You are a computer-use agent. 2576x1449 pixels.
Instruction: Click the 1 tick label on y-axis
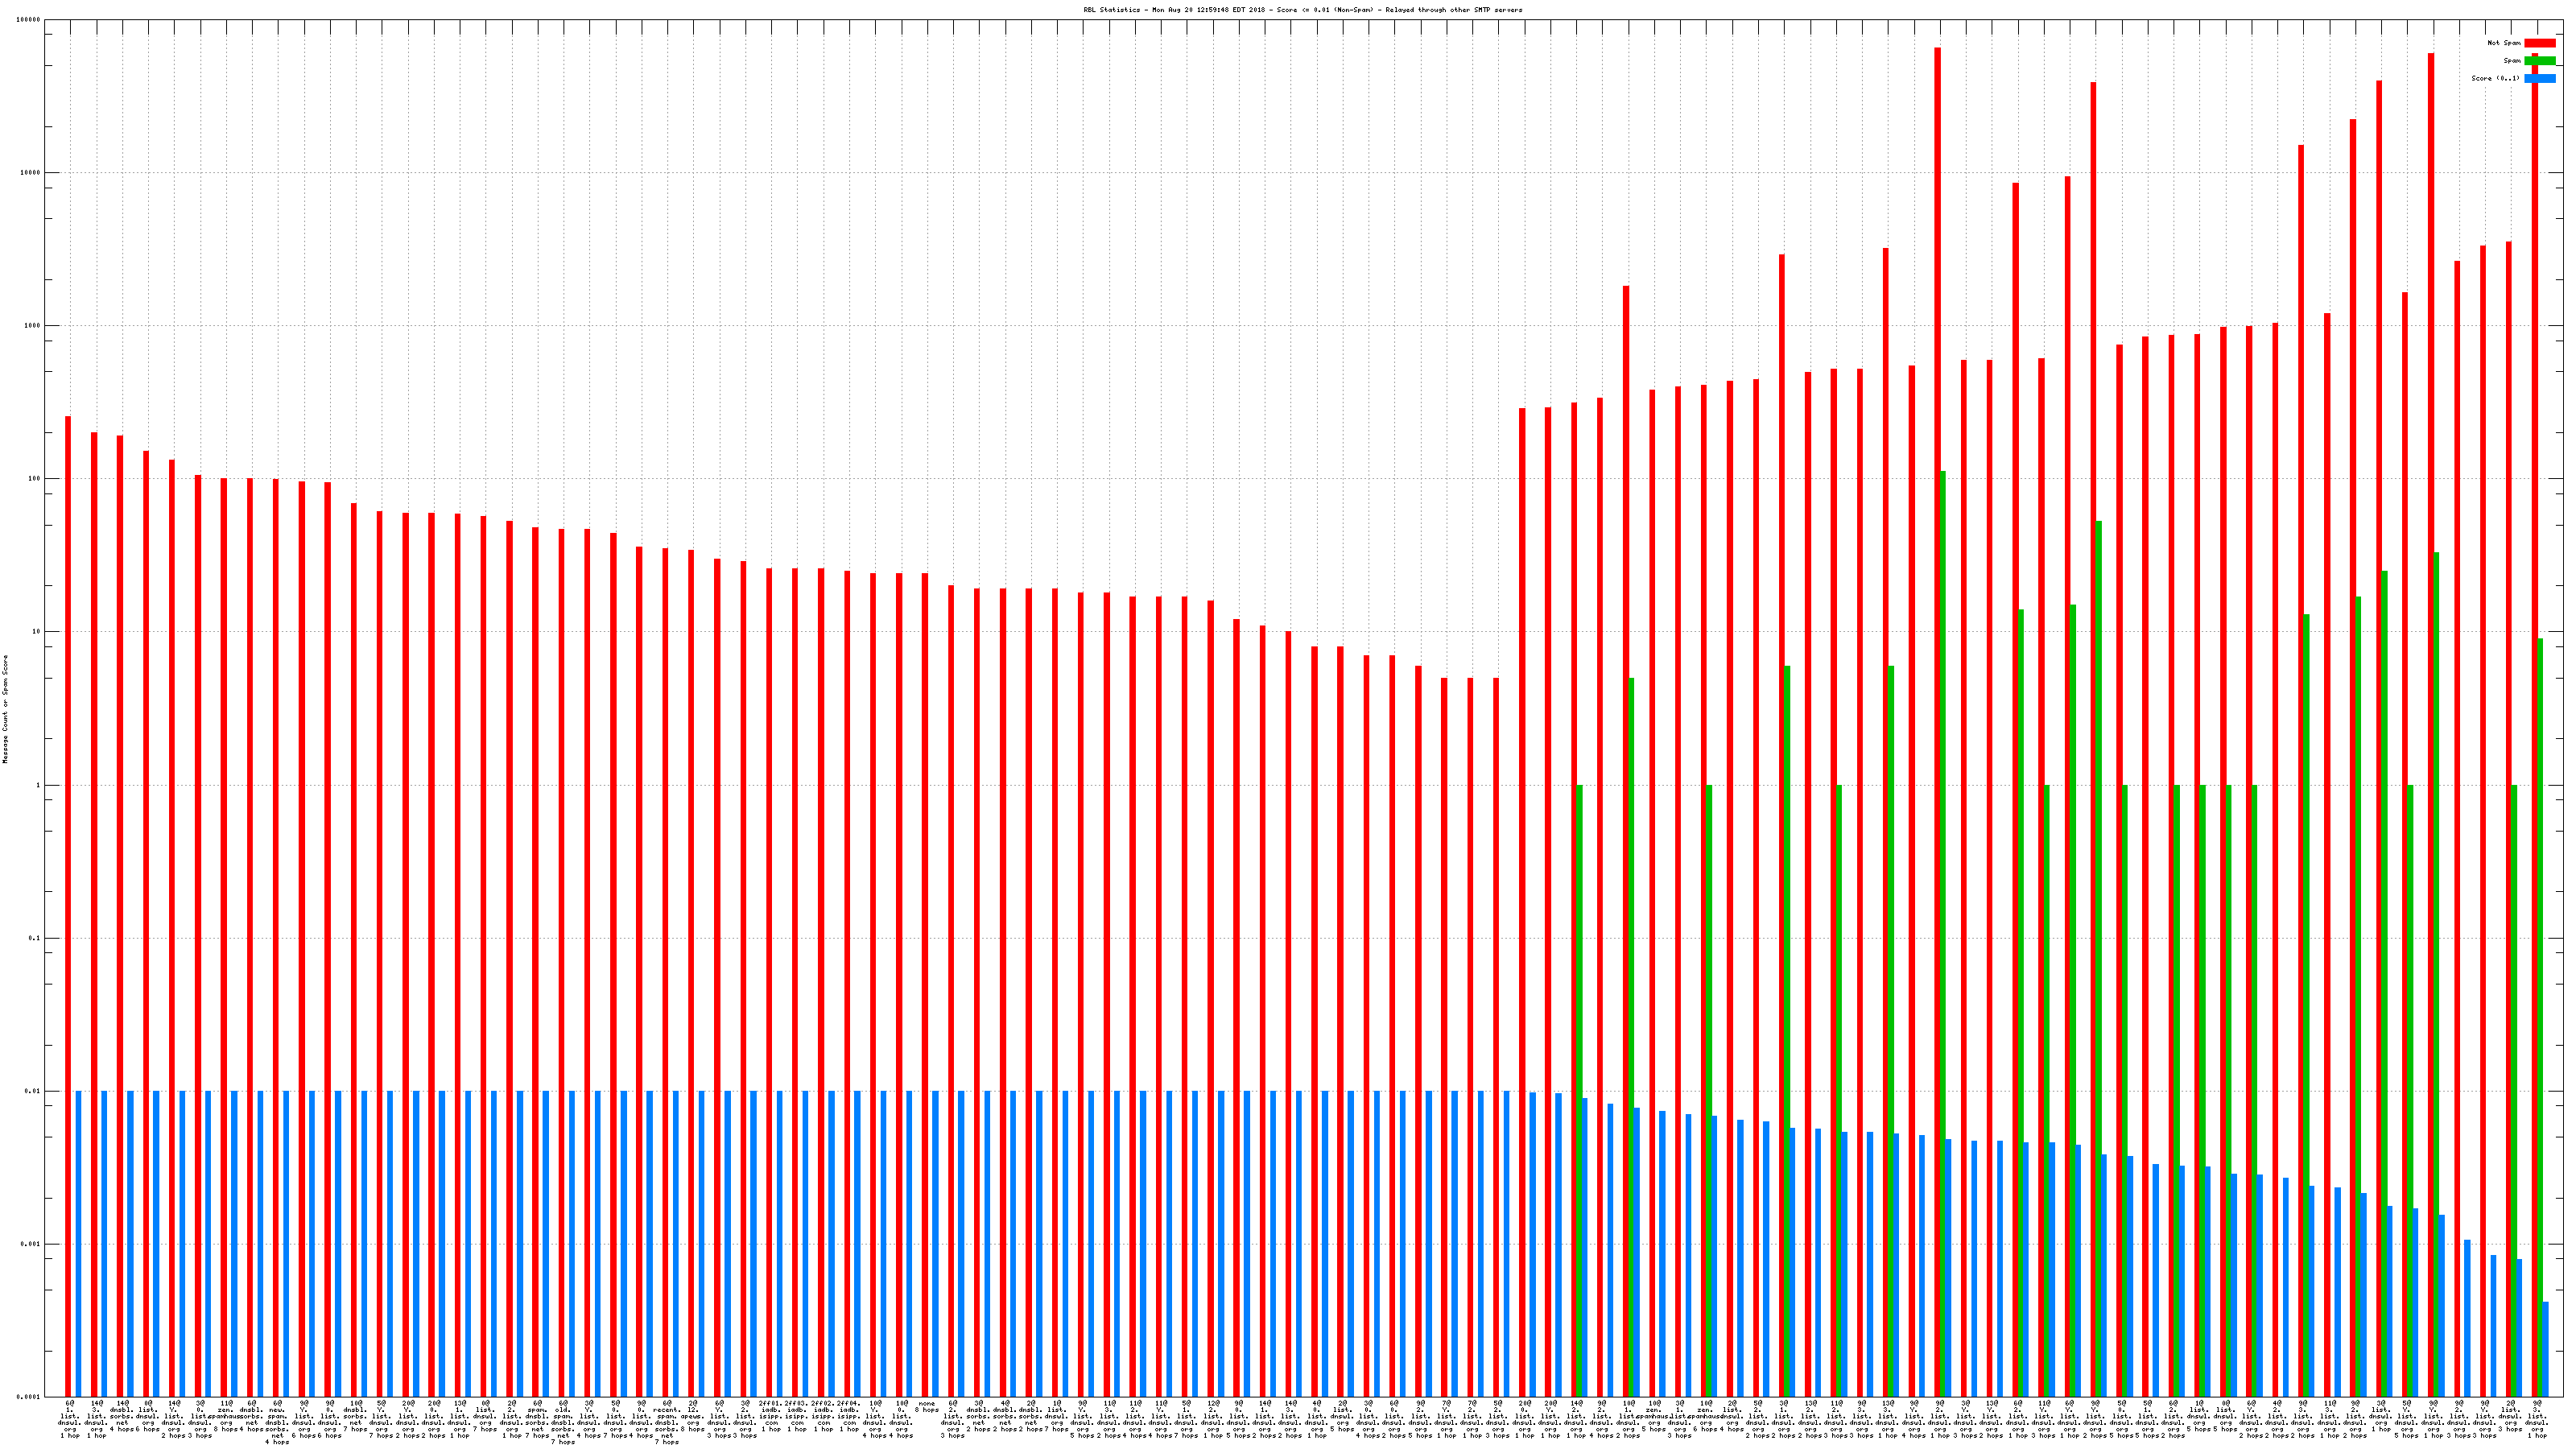coord(39,785)
